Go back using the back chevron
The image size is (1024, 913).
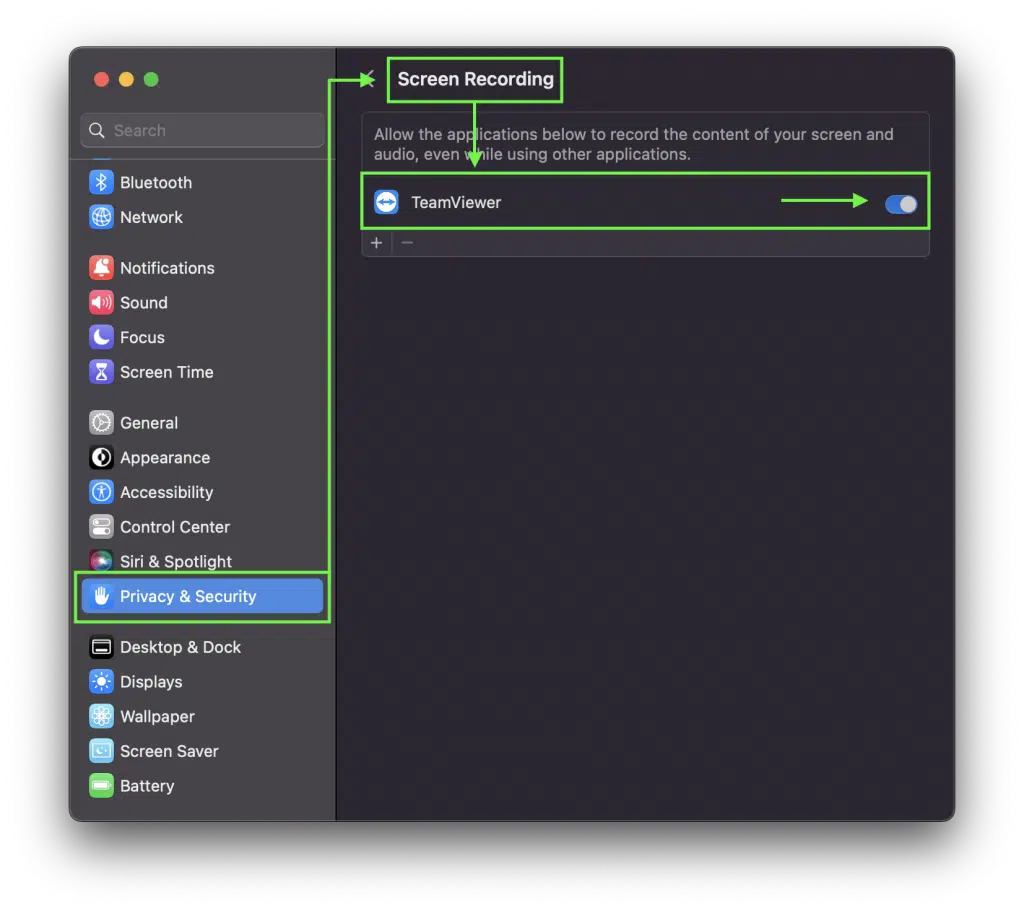[370, 79]
